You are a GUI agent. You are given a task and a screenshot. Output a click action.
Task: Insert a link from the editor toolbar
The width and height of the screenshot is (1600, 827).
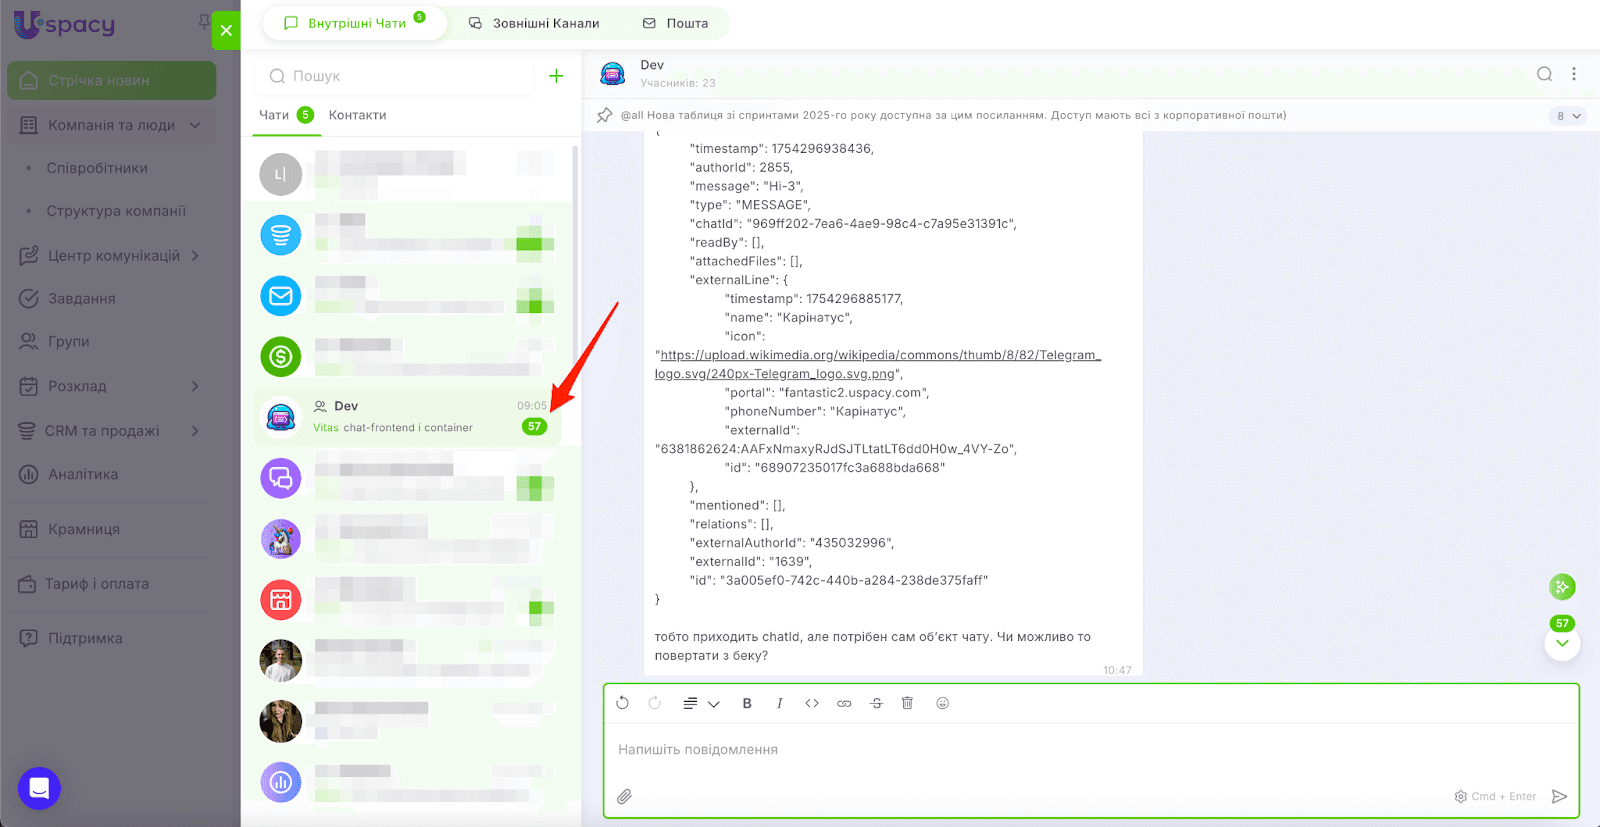pos(844,703)
